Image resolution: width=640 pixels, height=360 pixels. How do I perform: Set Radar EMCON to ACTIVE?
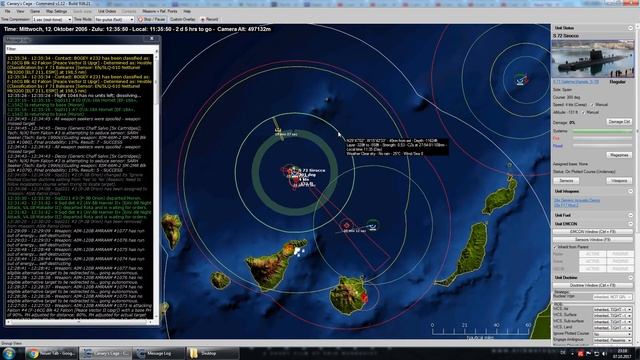coord(592,254)
